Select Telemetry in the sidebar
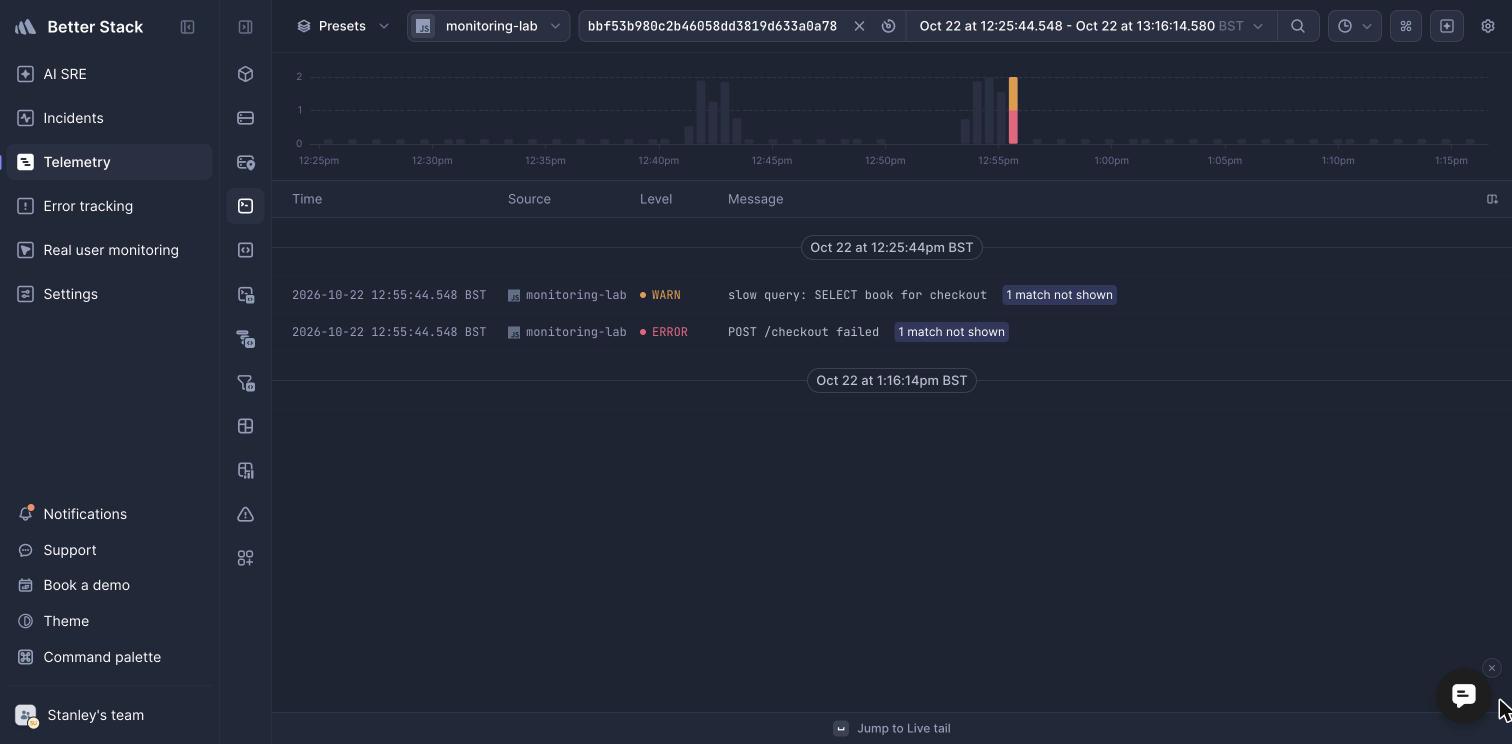1512x744 pixels. click(109, 162)
